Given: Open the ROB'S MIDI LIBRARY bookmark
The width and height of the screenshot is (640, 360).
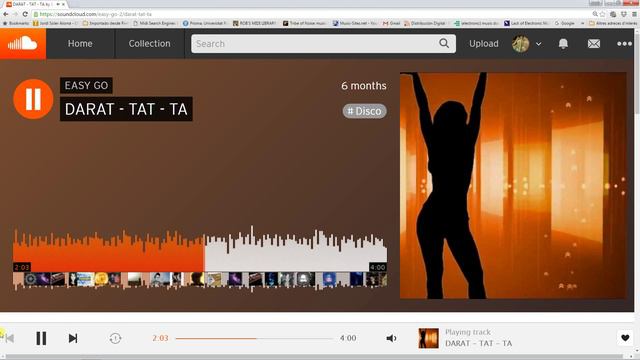Looking at the screenshot, I should coord(255,23).
